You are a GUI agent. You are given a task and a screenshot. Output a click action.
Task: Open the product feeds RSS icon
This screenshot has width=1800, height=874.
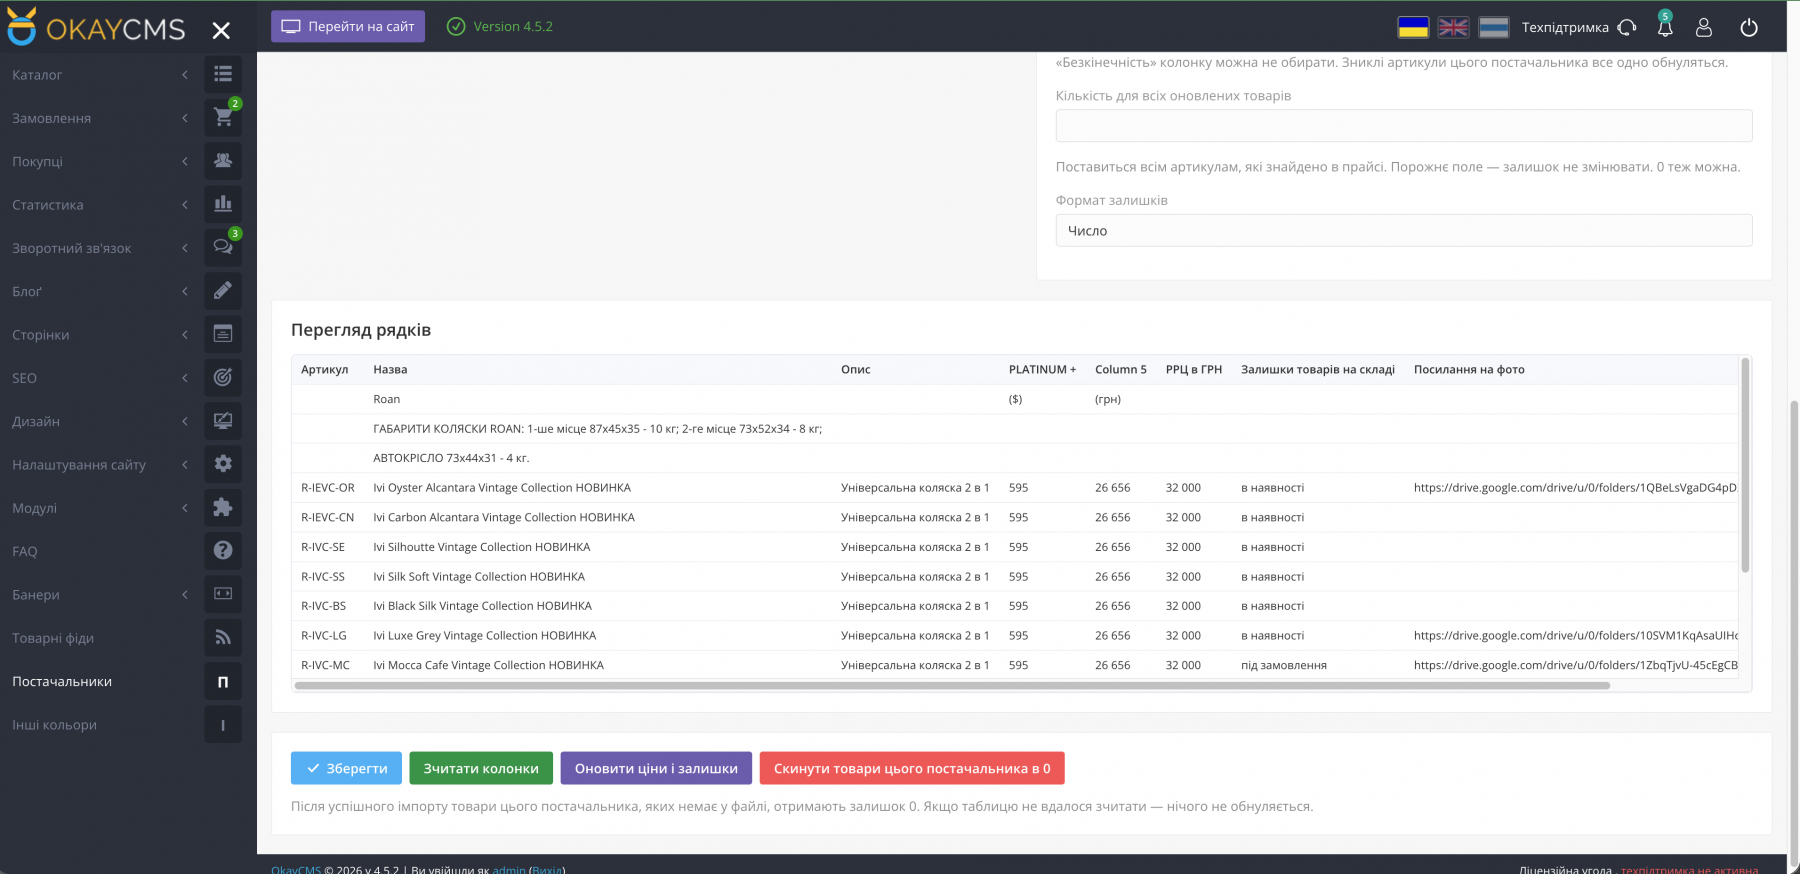pyautogui.click(x=223, y=637)
